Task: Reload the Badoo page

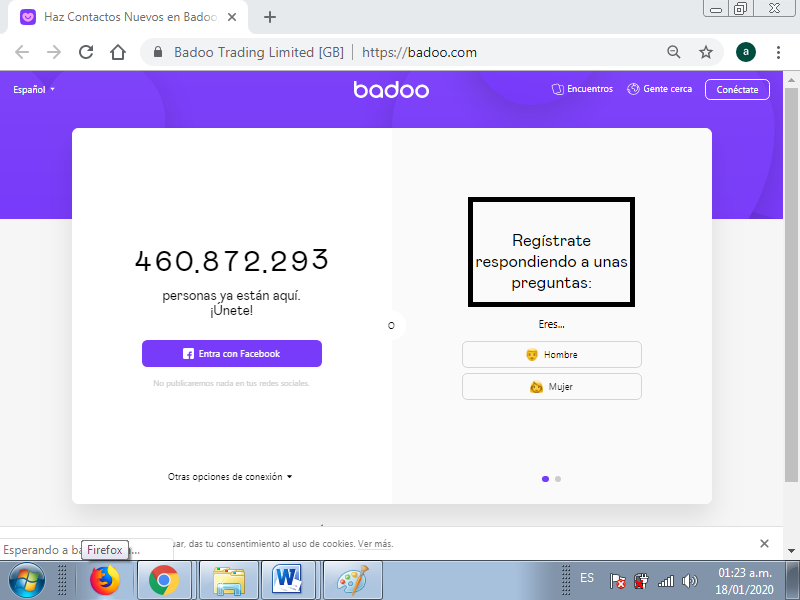Action: coord(86,52)
